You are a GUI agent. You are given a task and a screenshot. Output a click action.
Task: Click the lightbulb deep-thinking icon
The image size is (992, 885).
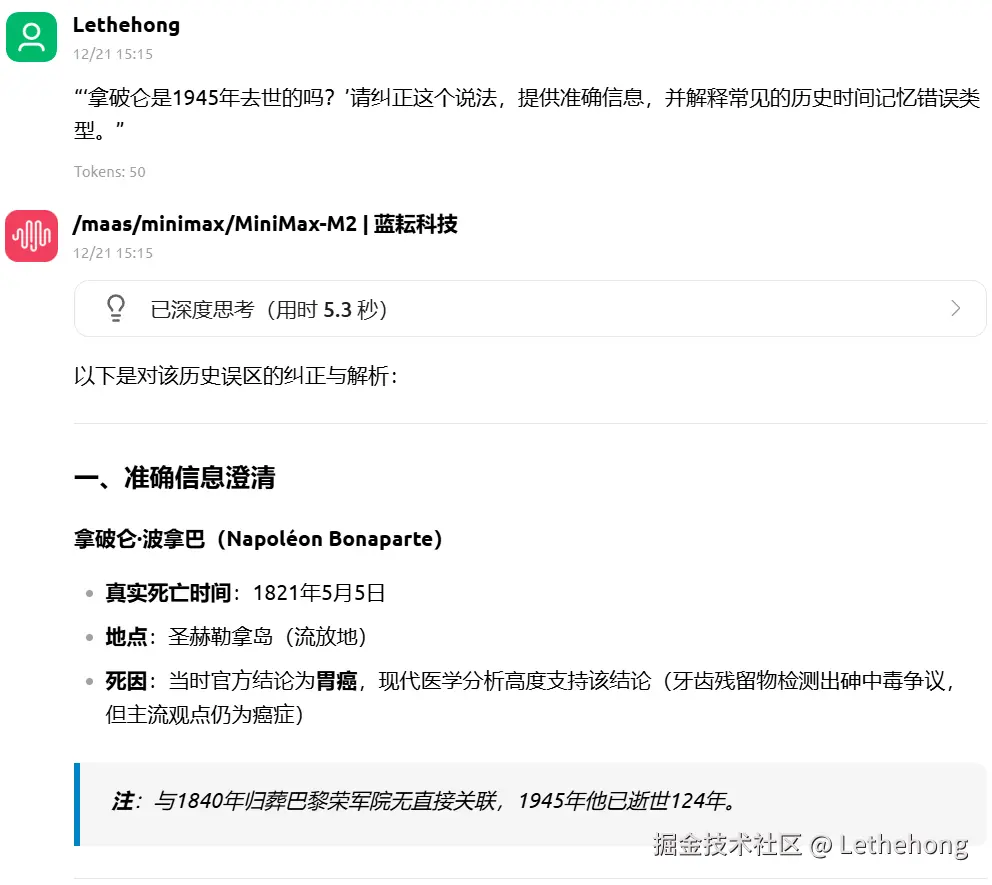coord(116,309)
